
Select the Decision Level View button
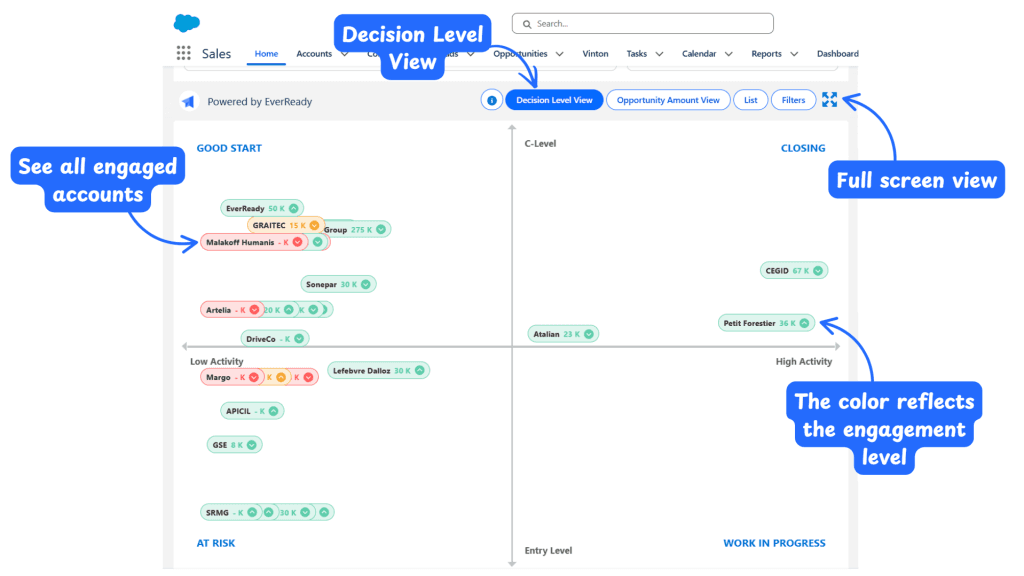tap(554, 100)
